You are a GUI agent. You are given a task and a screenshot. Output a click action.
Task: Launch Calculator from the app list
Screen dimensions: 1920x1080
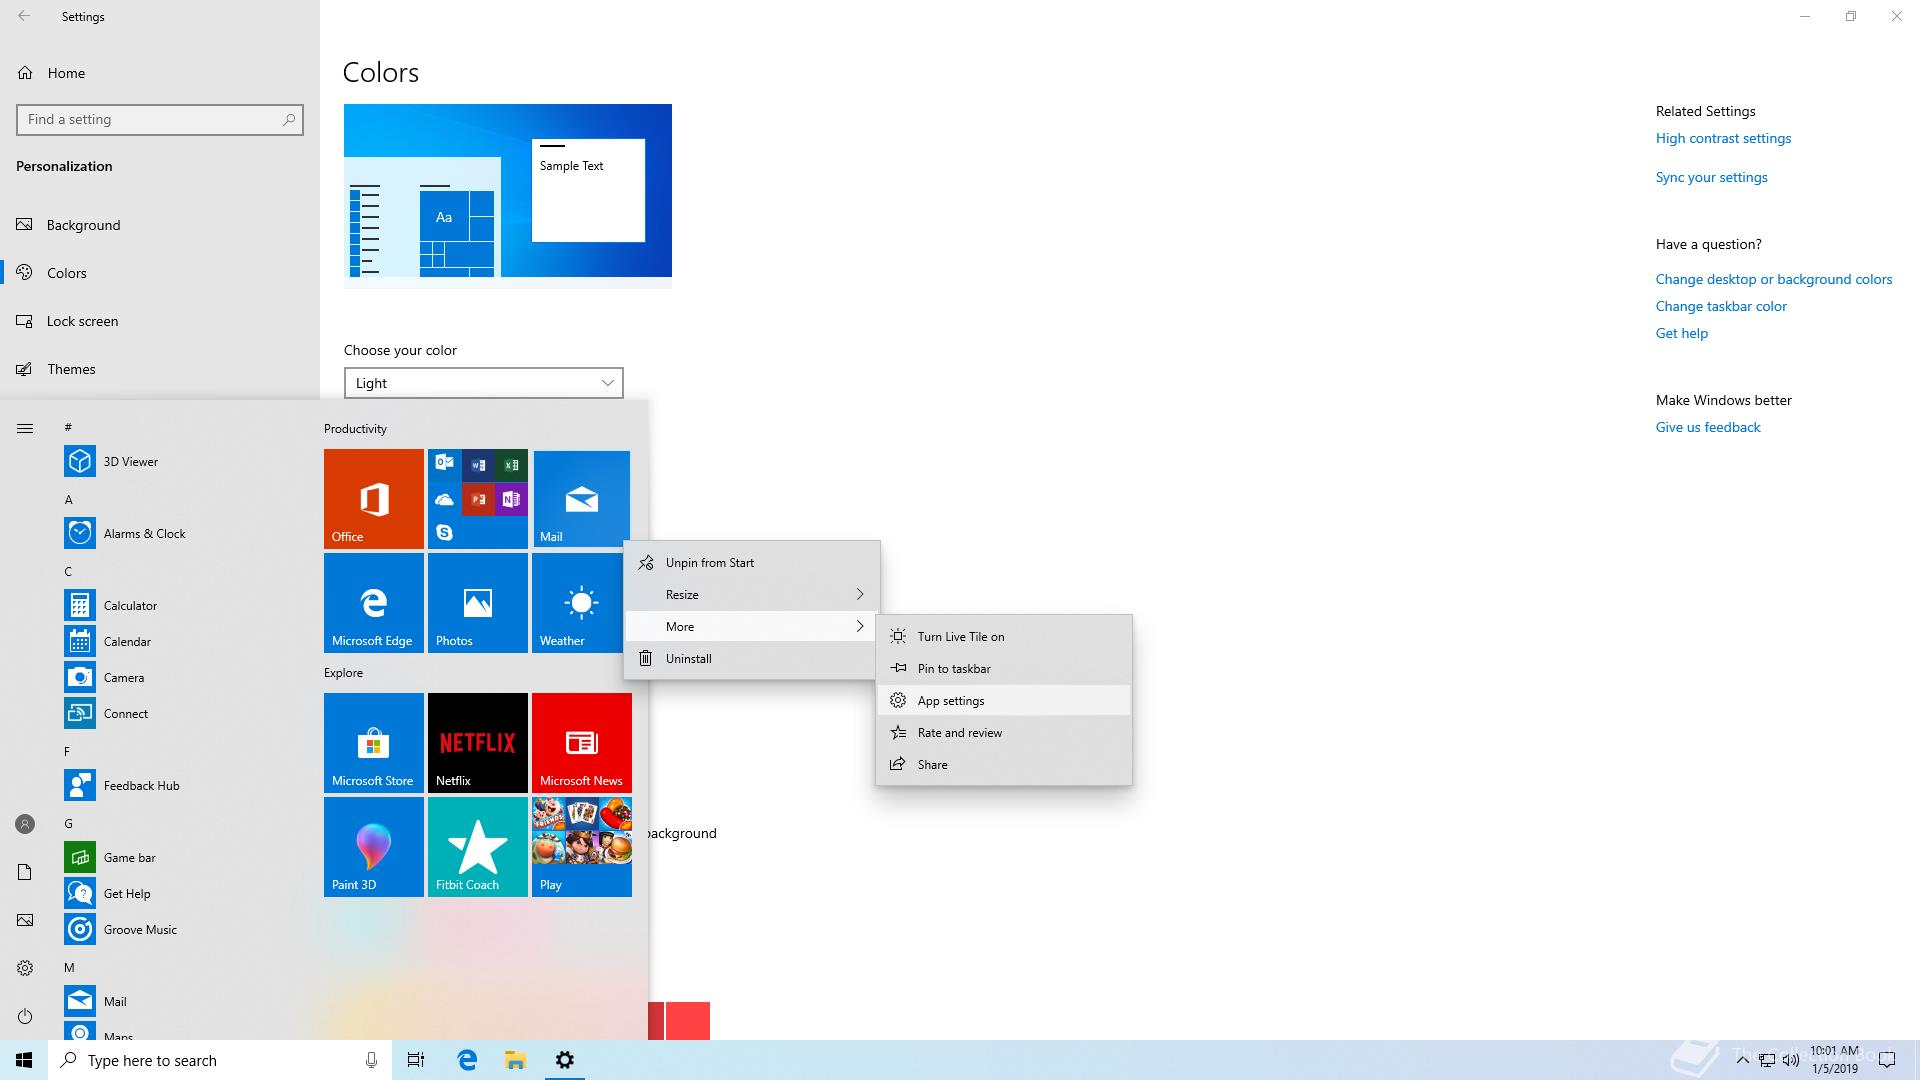pos(180,605)
